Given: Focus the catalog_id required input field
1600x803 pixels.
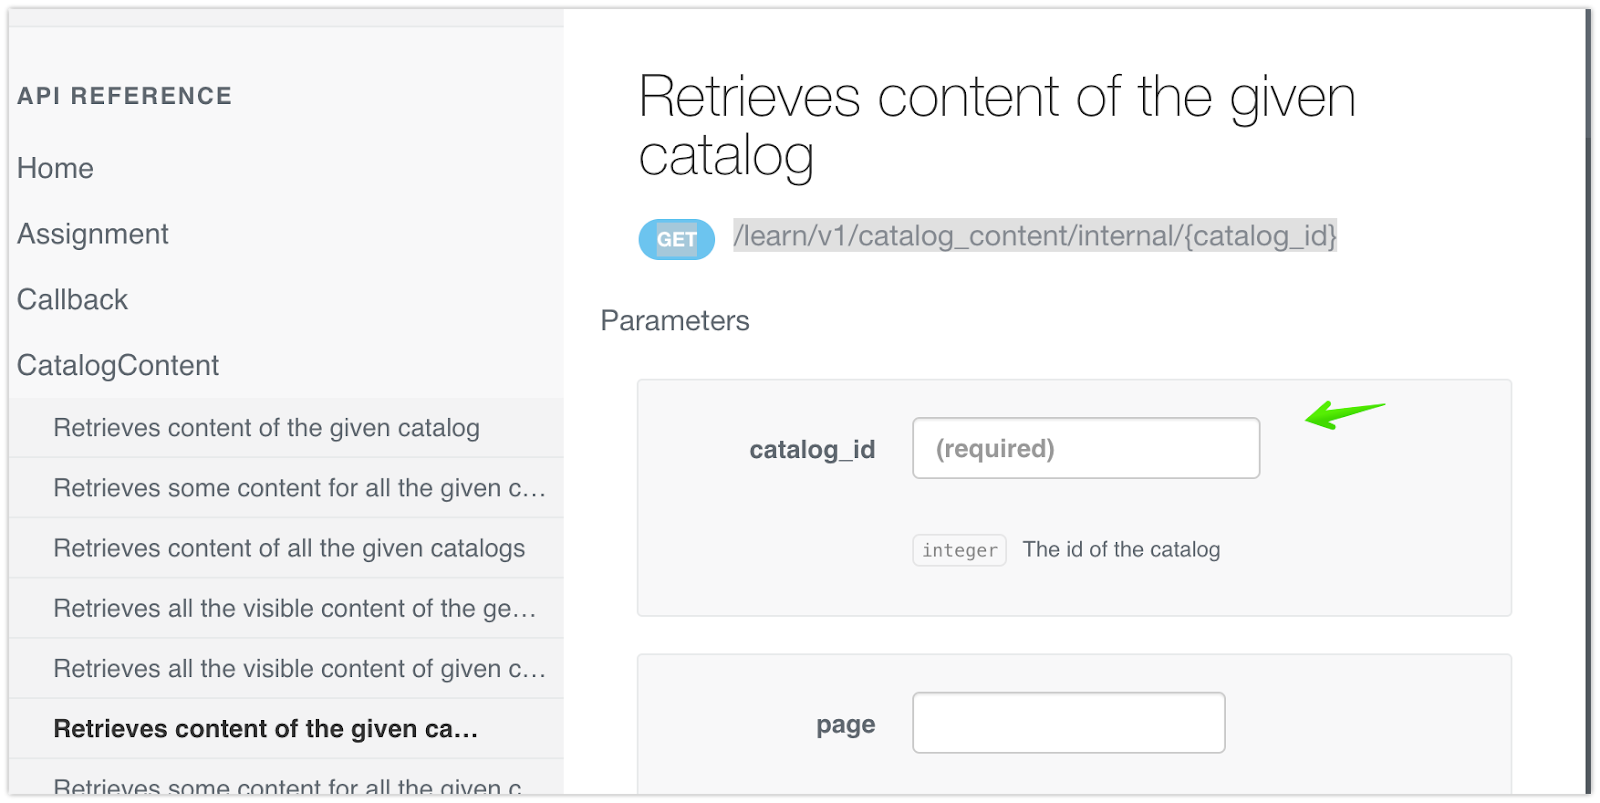Looking at the screenshot, I should 1085,448.
